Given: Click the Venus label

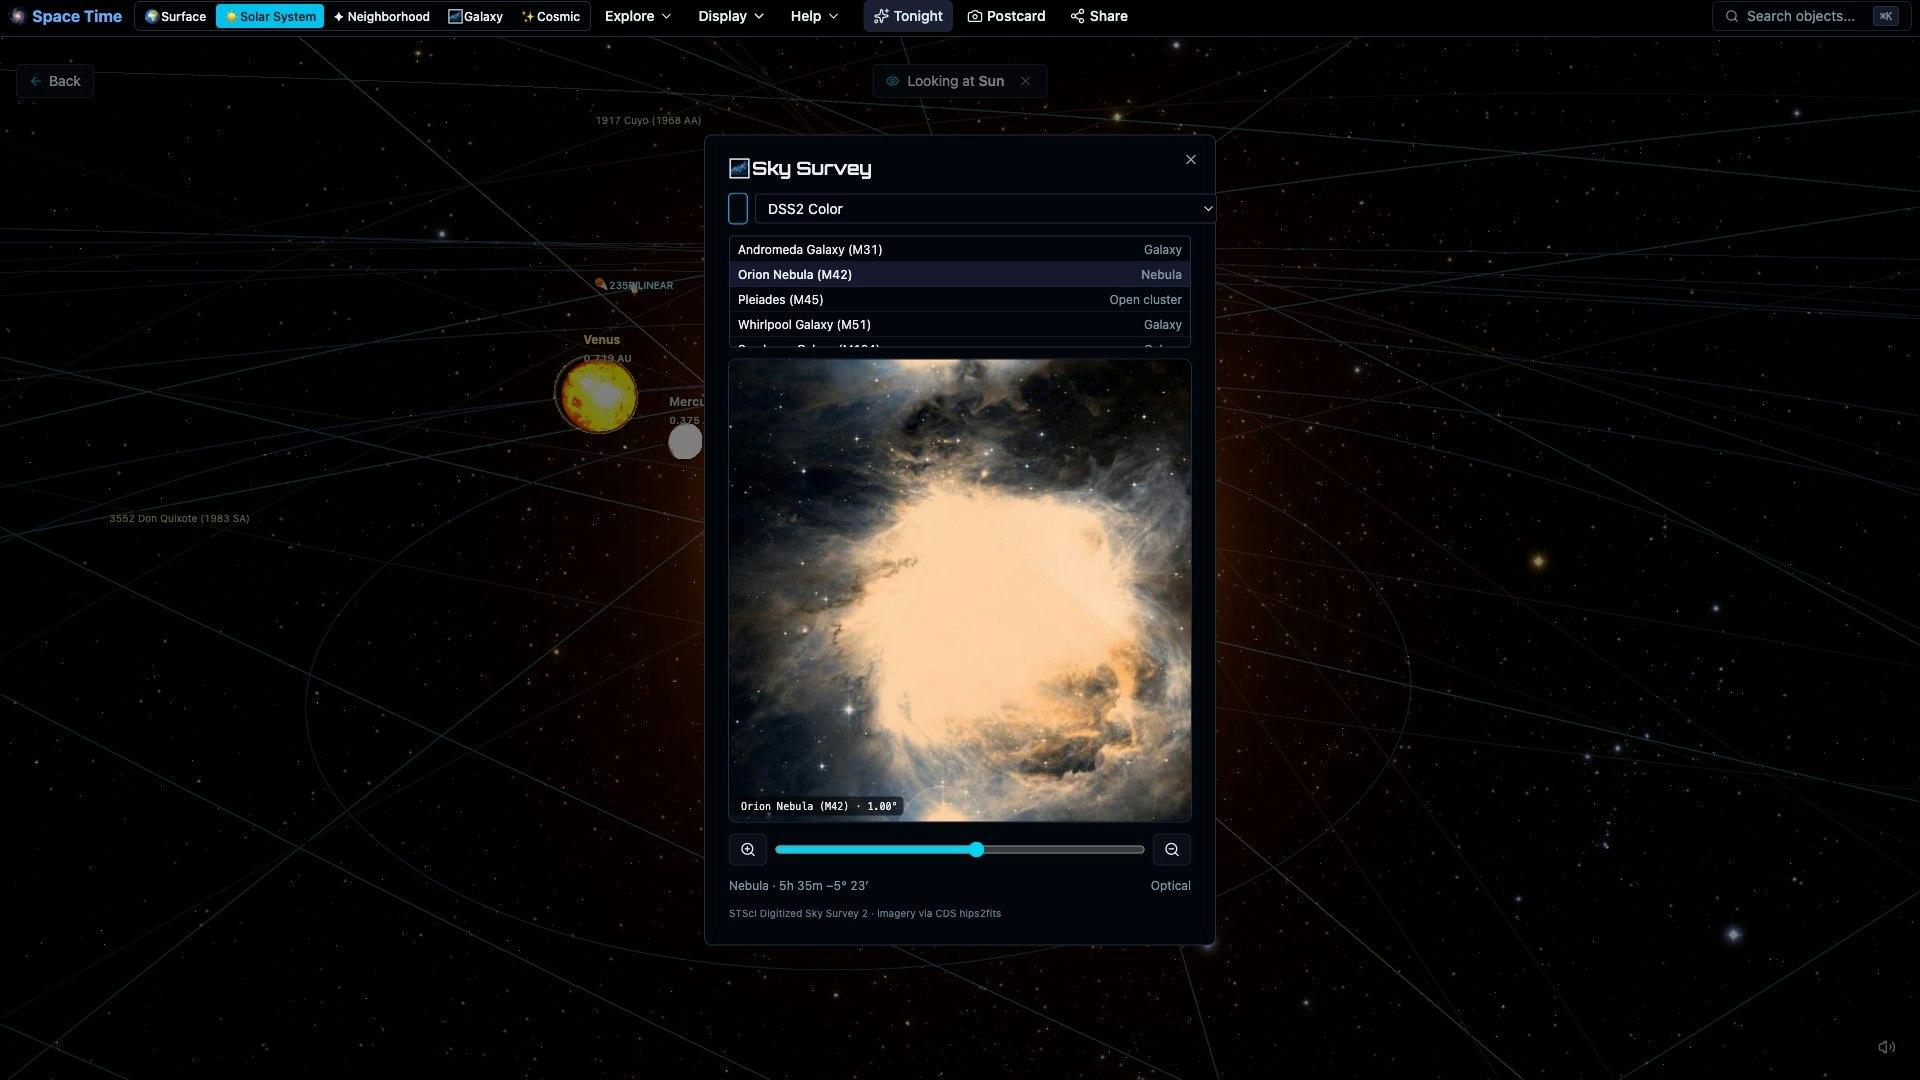Looking at the screenshot, I should [602, 340].
